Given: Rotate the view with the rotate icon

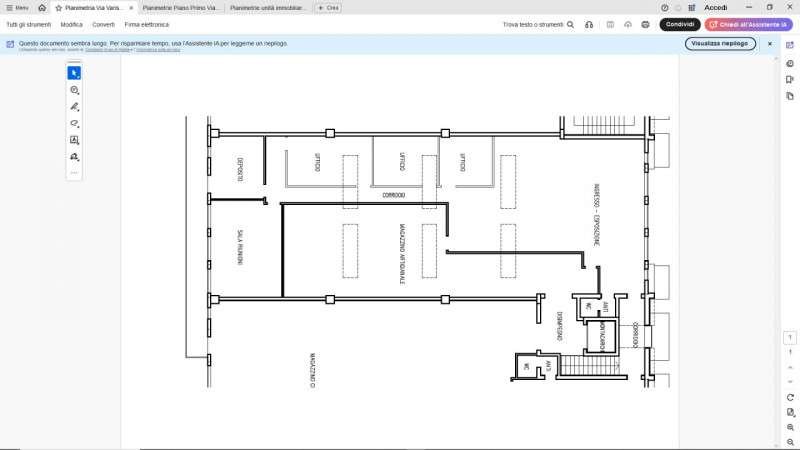Looking at the screenshot, I should tap(790, 397).
